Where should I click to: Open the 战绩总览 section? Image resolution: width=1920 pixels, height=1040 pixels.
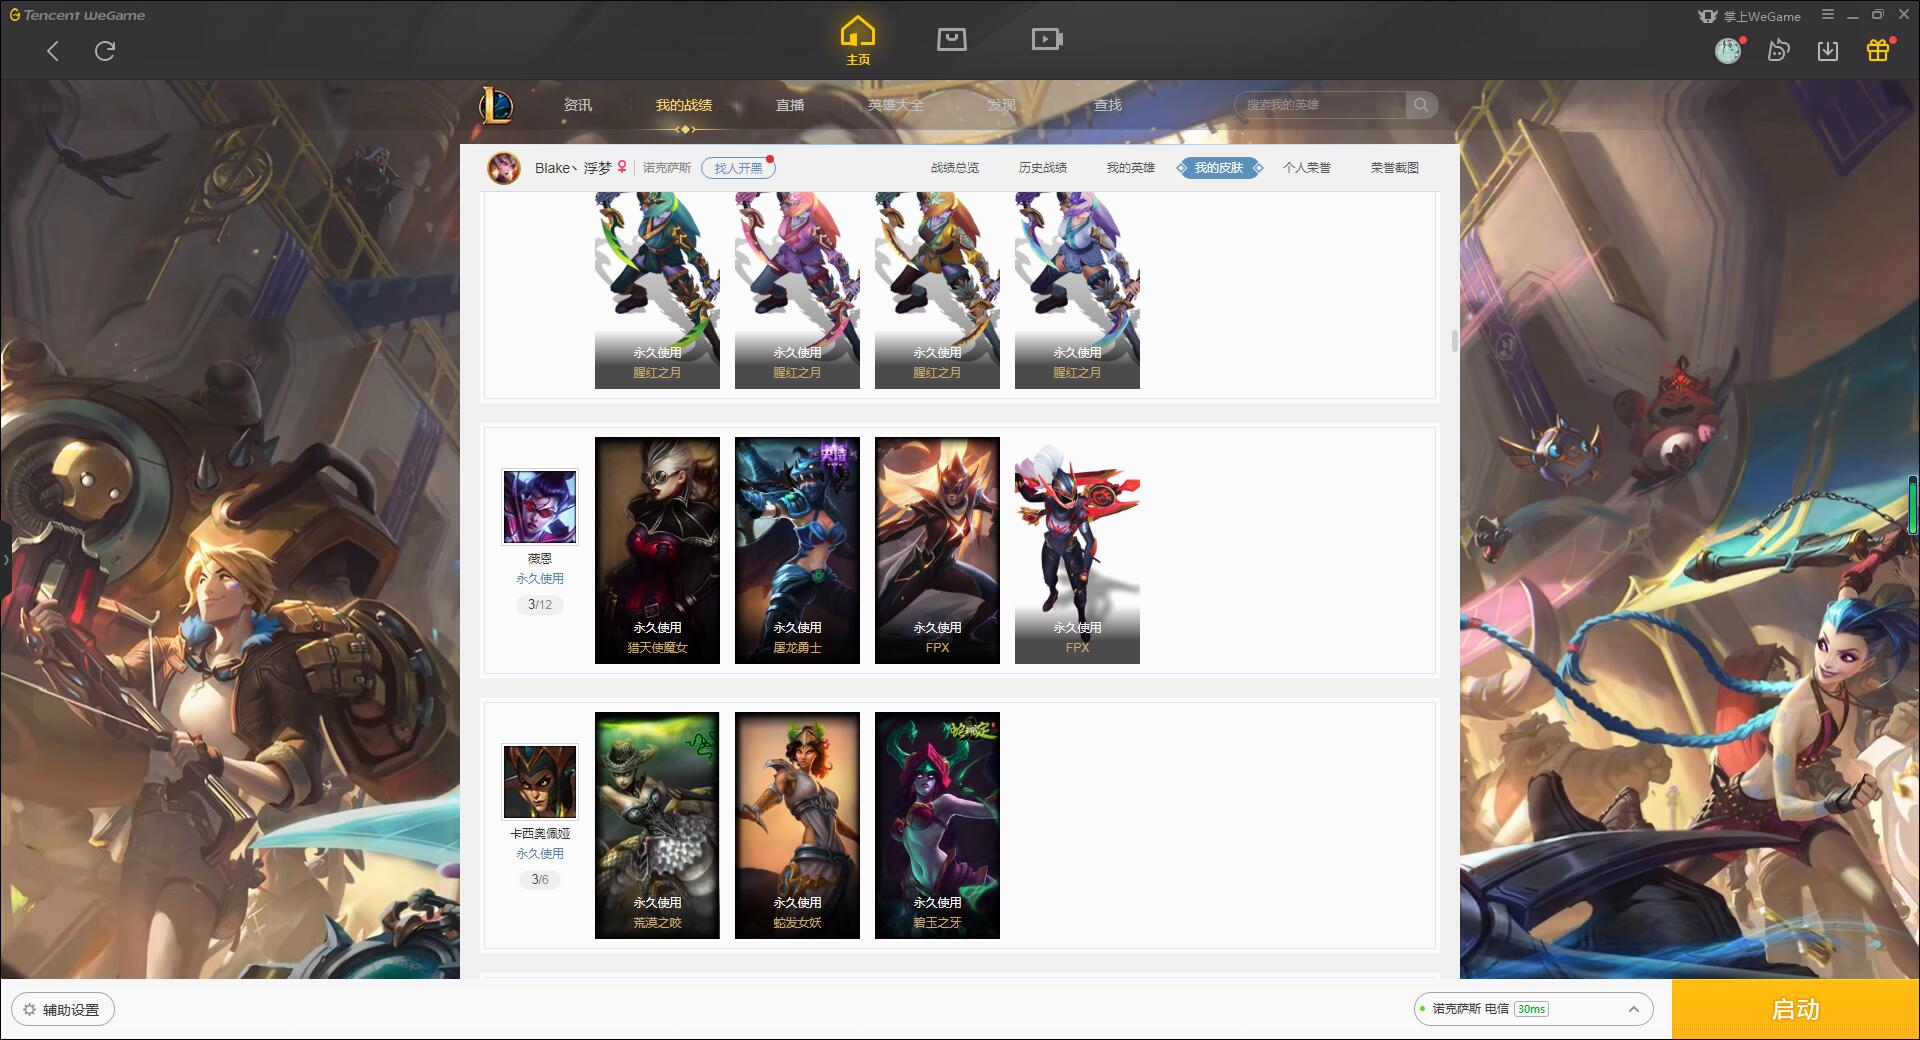click(955, 168)
